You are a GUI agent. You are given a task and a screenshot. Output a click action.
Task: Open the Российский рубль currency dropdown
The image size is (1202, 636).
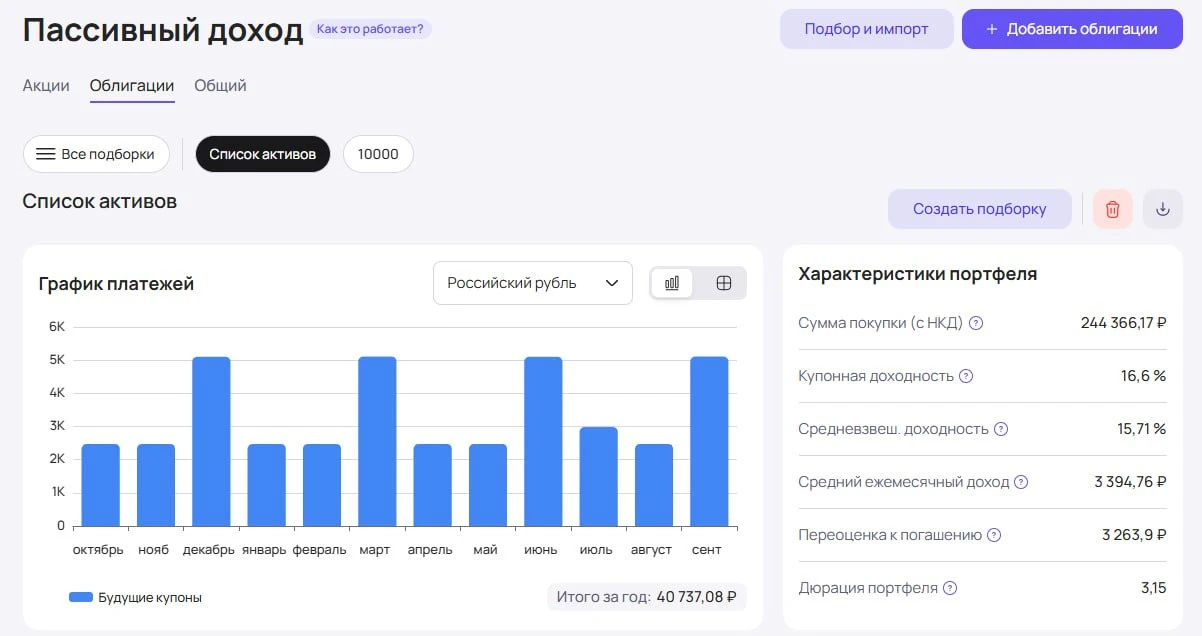(533, 283)
